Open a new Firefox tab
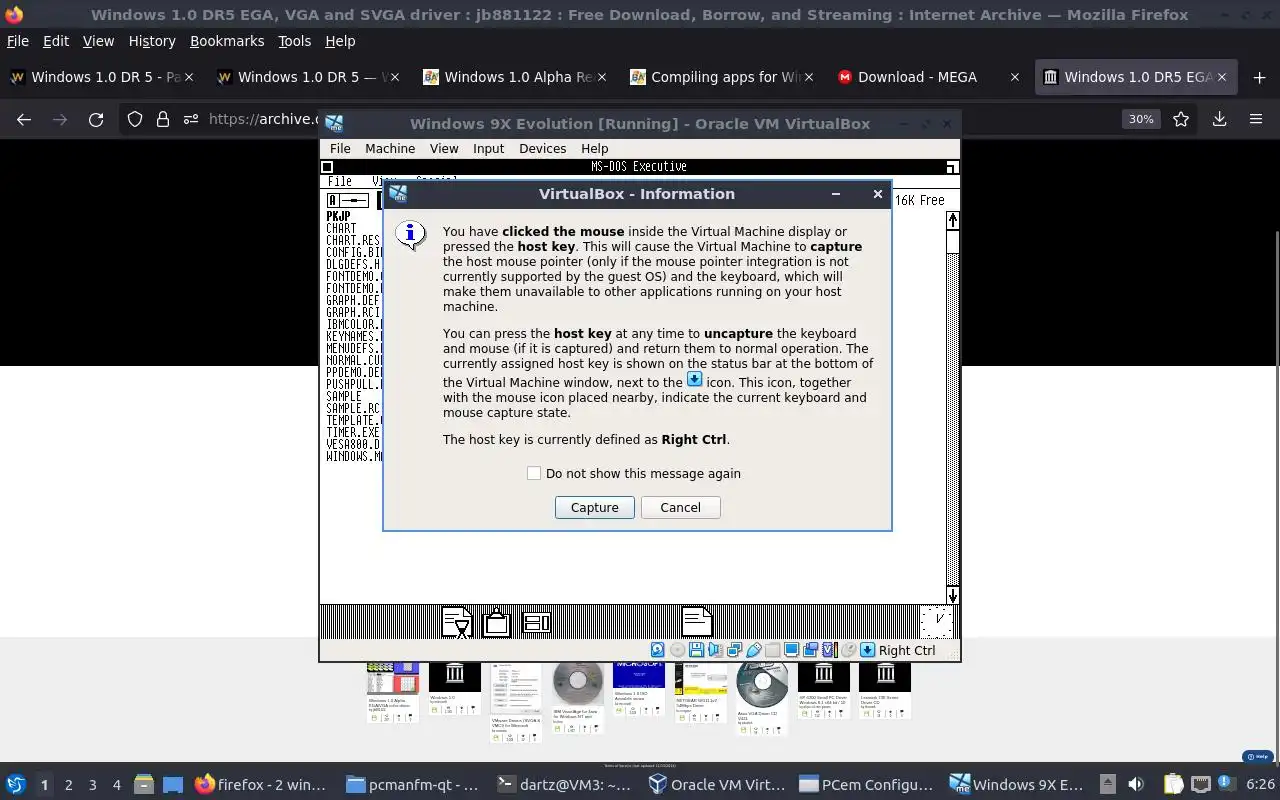Screen dimensions: 1280x800 (1259, 77)
